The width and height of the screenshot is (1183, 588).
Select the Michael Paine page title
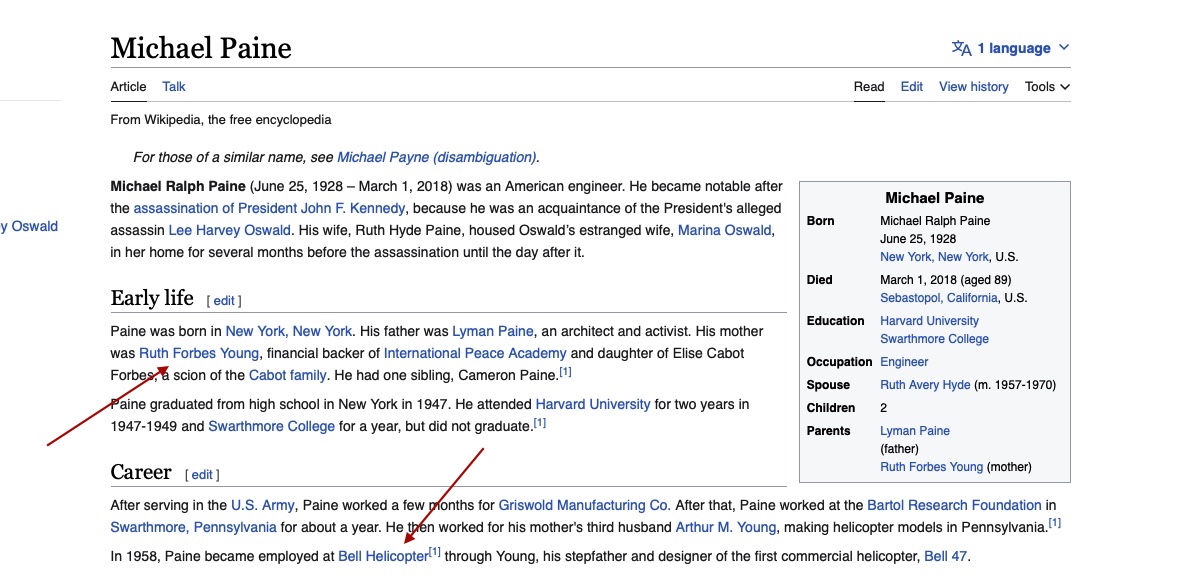[201, 48]
